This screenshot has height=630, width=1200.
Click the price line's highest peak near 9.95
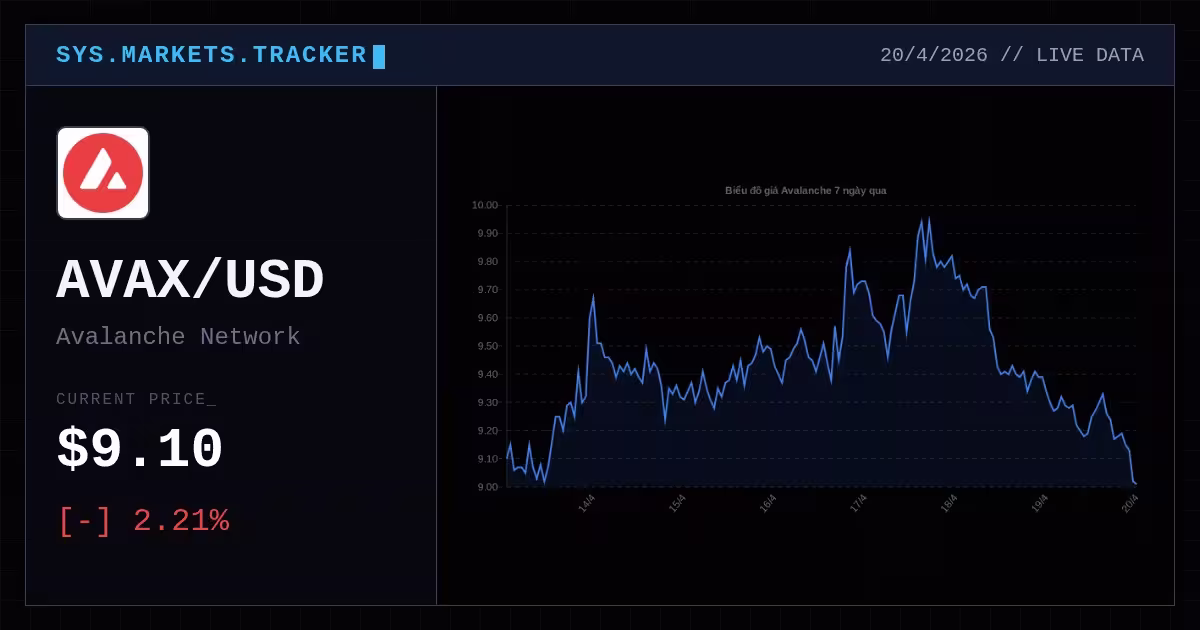pos(929,218)
